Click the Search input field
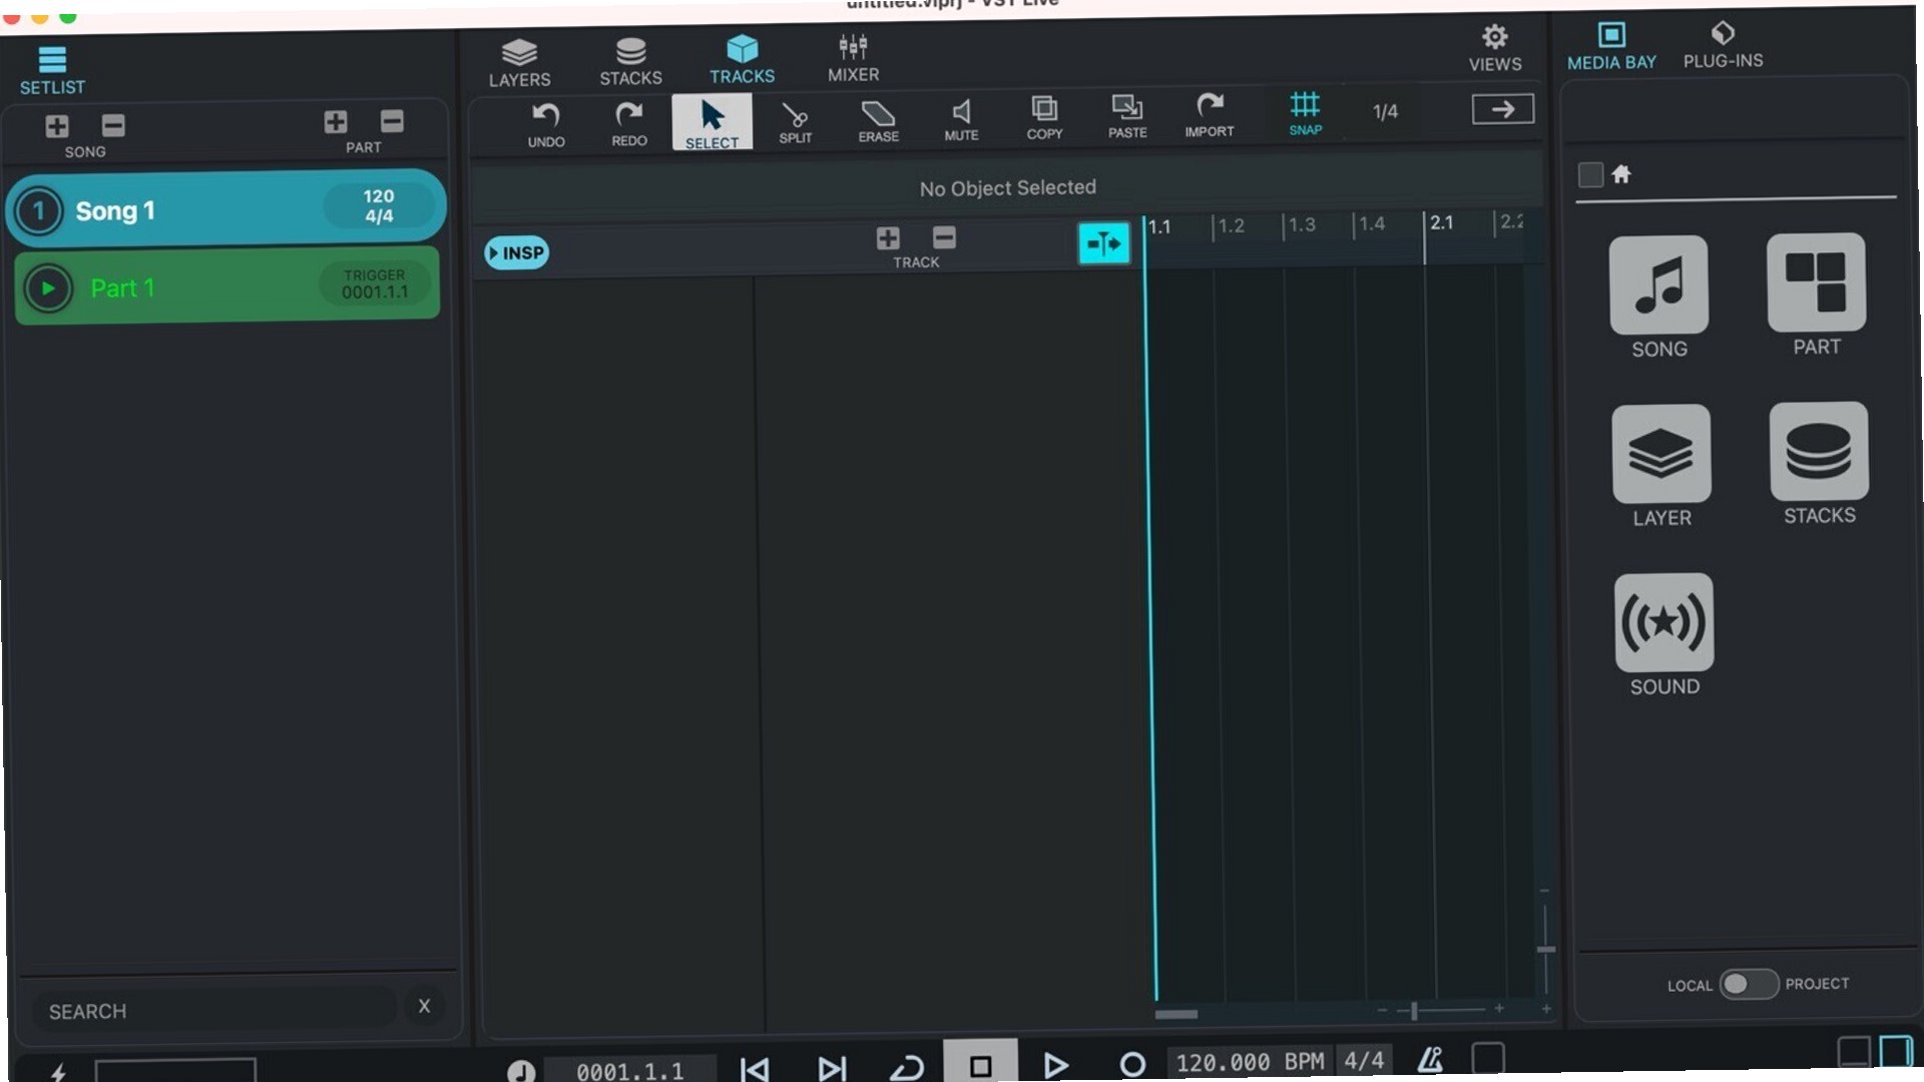Image resolution: width=1924 pixels, height=1082 pixels. (215, 1010)
